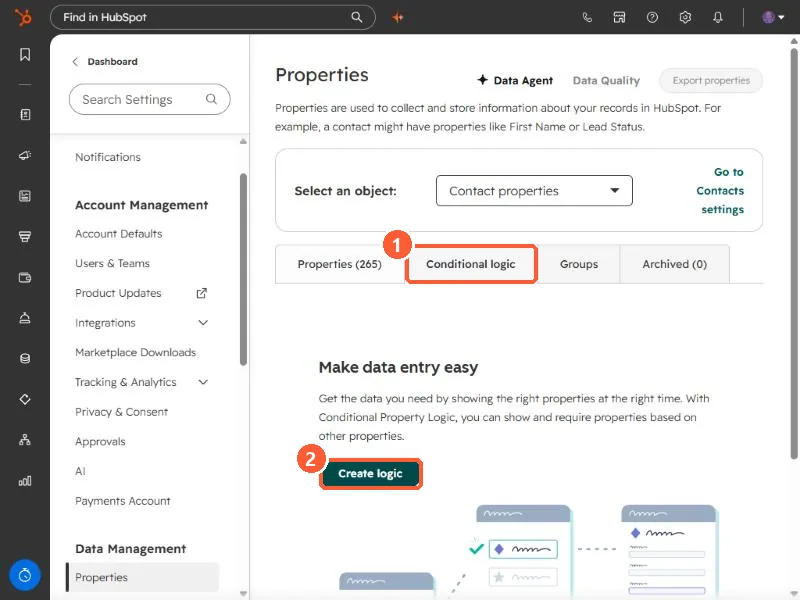
Task: Open Product Updates link
Action: pos(118,293)
